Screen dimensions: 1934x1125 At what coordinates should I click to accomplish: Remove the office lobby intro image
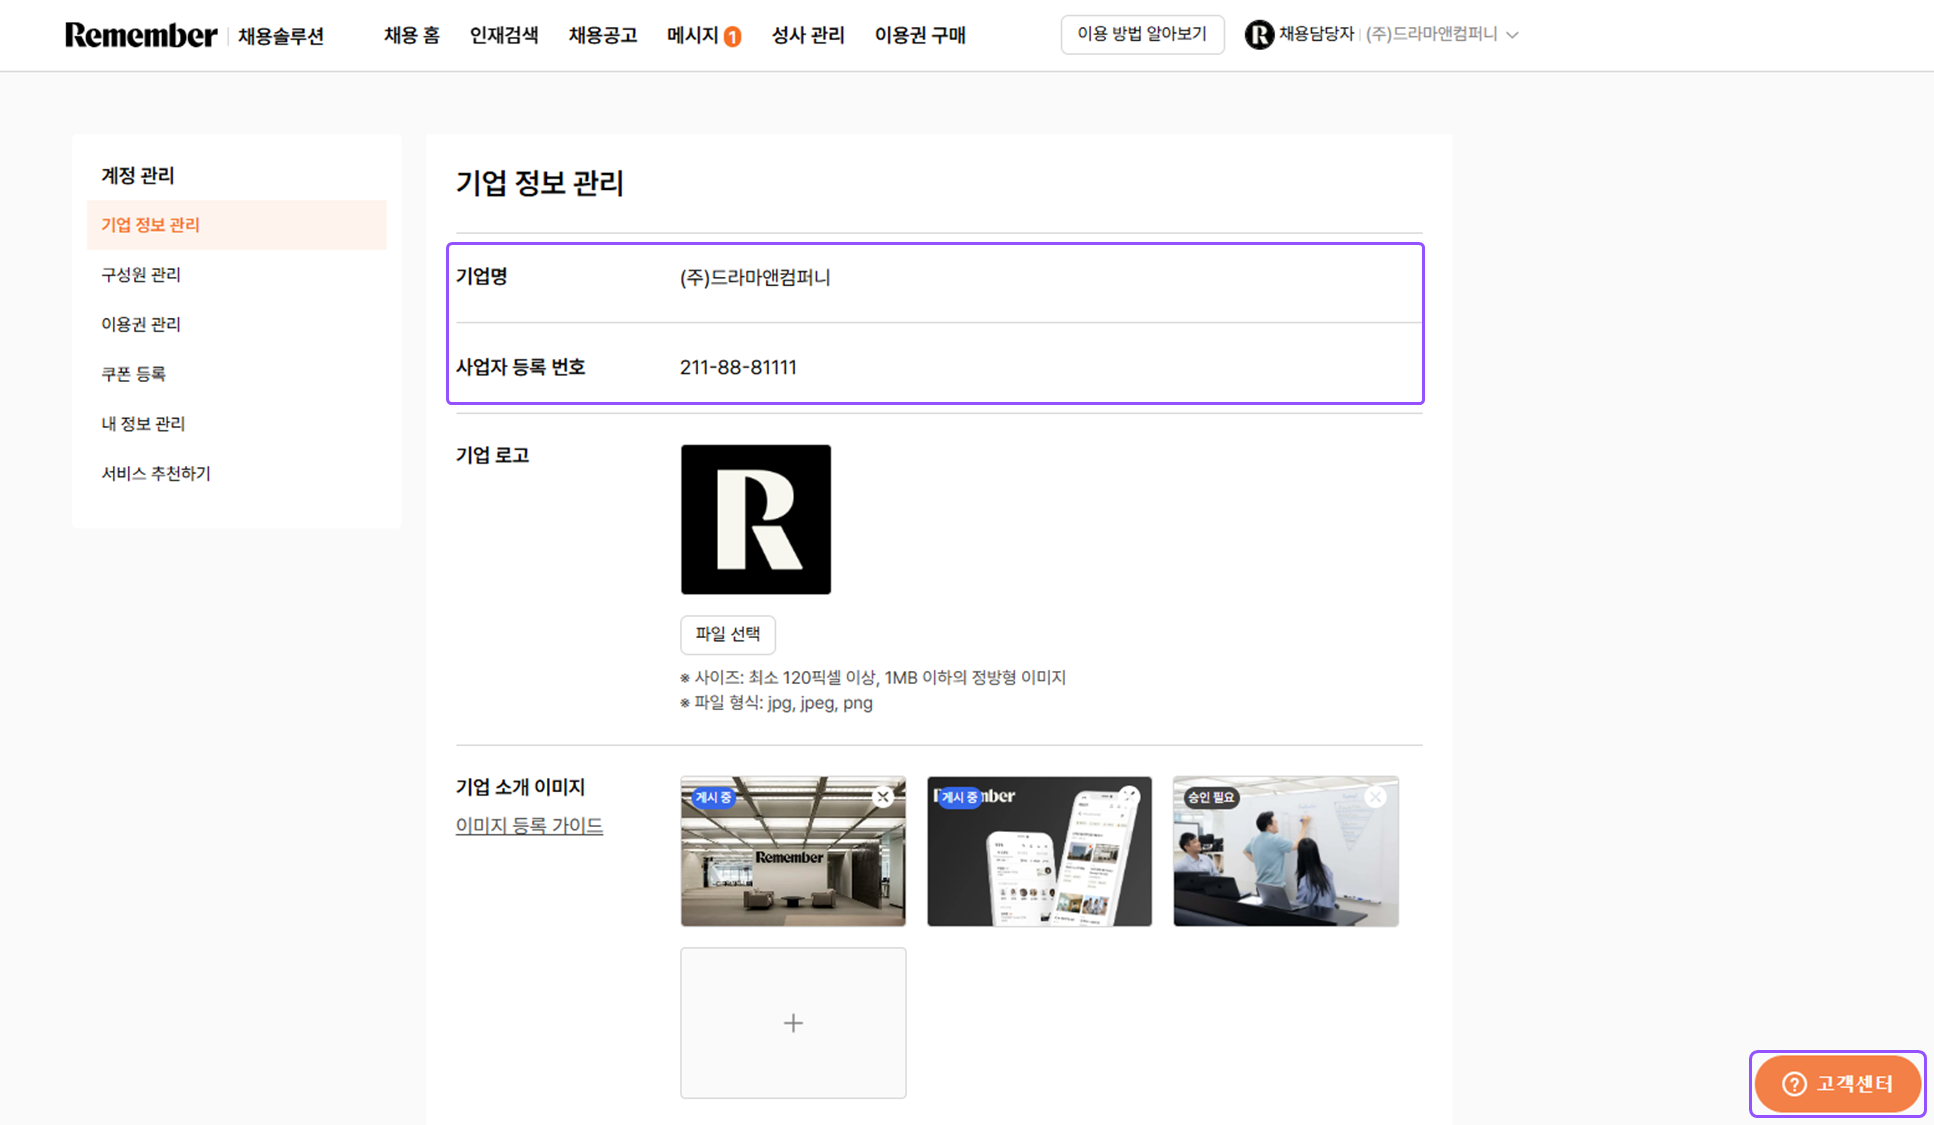tap(882, 797)
